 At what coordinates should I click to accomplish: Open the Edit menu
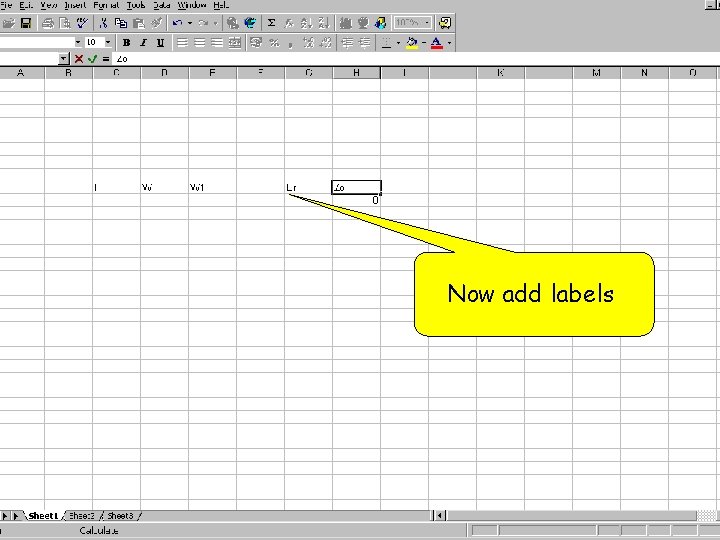point(26,6)
